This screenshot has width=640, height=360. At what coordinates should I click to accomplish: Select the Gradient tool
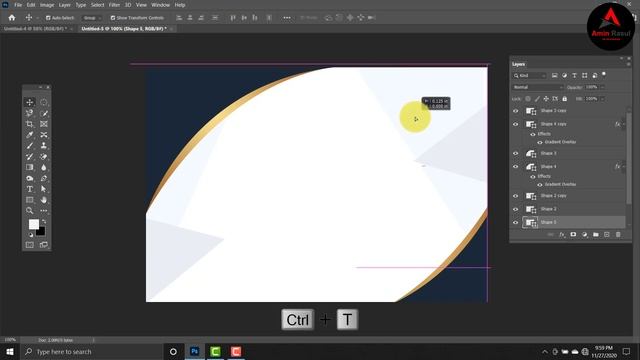click(29, 167)
